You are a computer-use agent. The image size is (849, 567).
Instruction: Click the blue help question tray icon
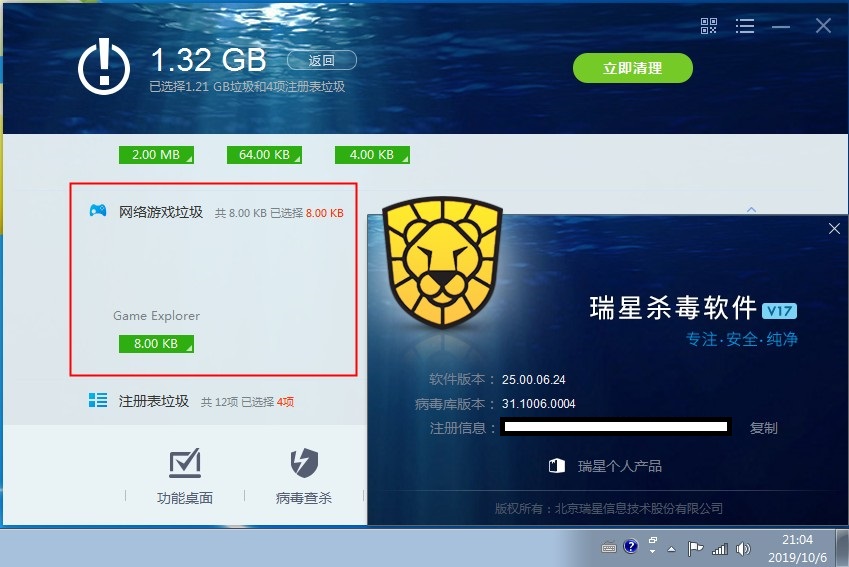point(630,546)
